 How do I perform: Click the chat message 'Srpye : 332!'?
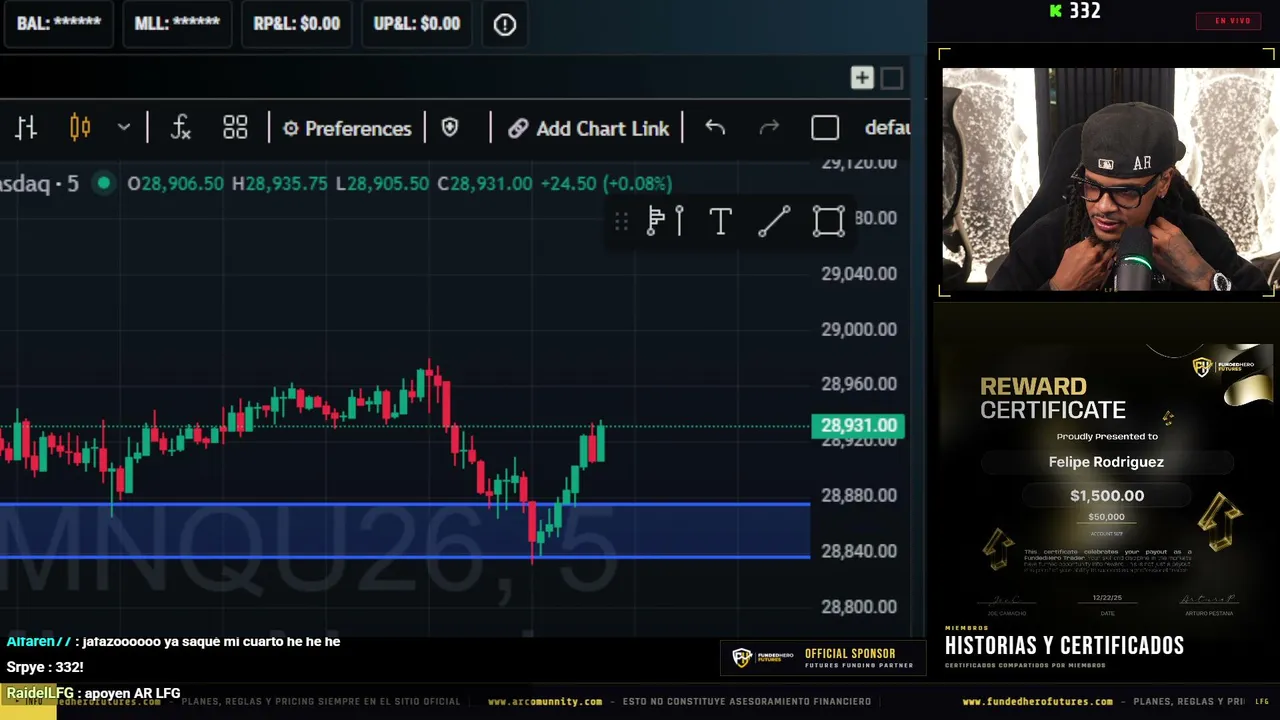(45, 667)
